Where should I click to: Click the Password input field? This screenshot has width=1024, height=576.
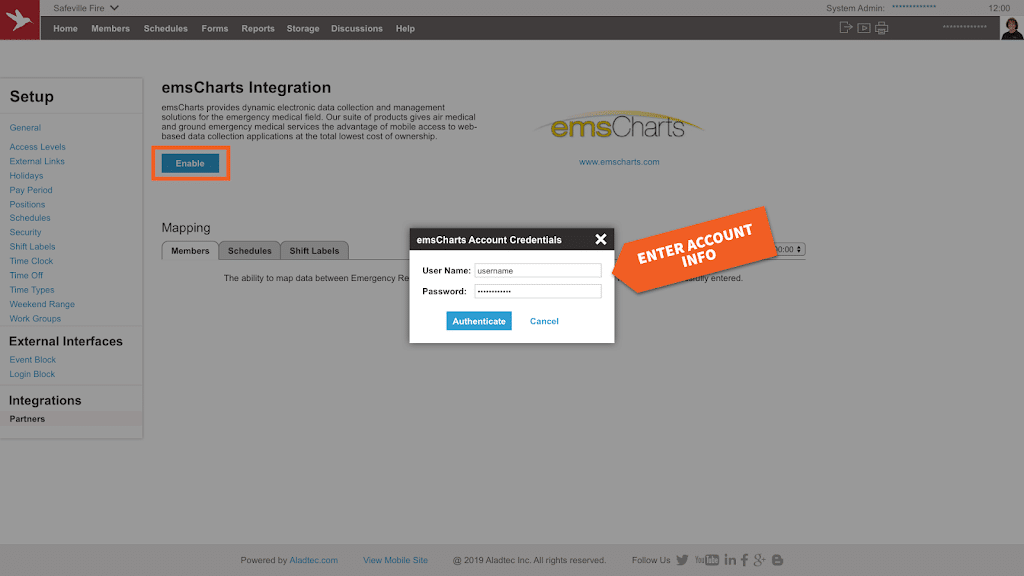point(537,291)
